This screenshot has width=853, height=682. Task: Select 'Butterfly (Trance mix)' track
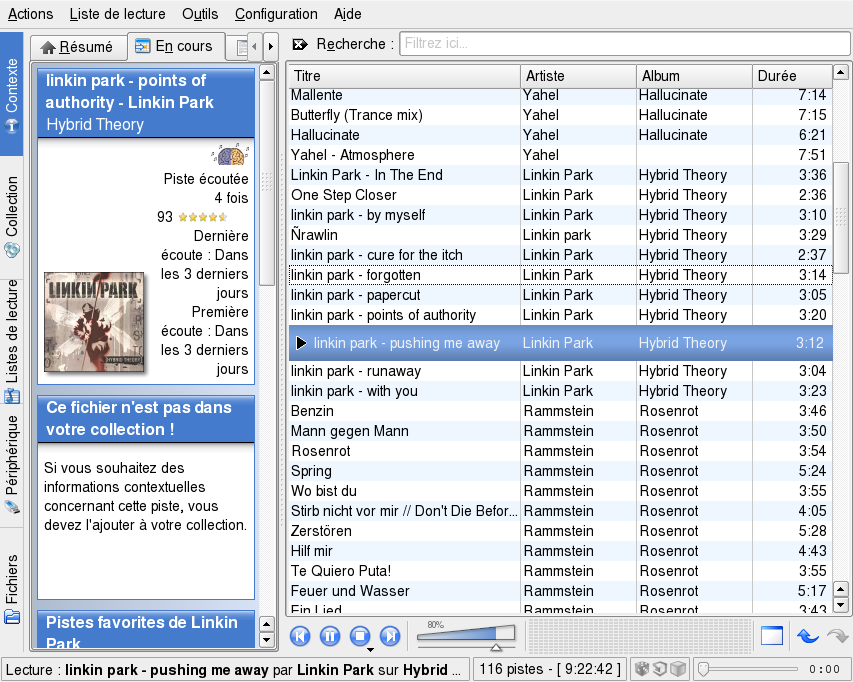[560, 115]
